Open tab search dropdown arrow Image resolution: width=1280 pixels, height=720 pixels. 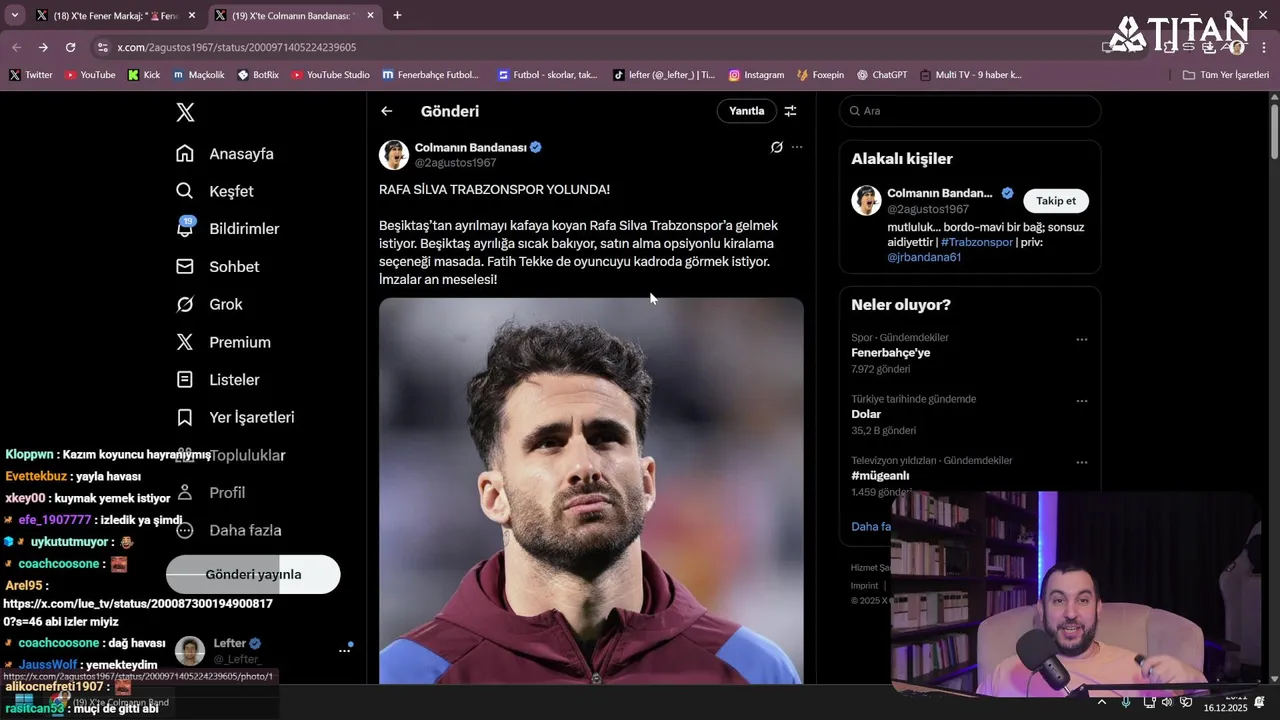pos(14,15)
